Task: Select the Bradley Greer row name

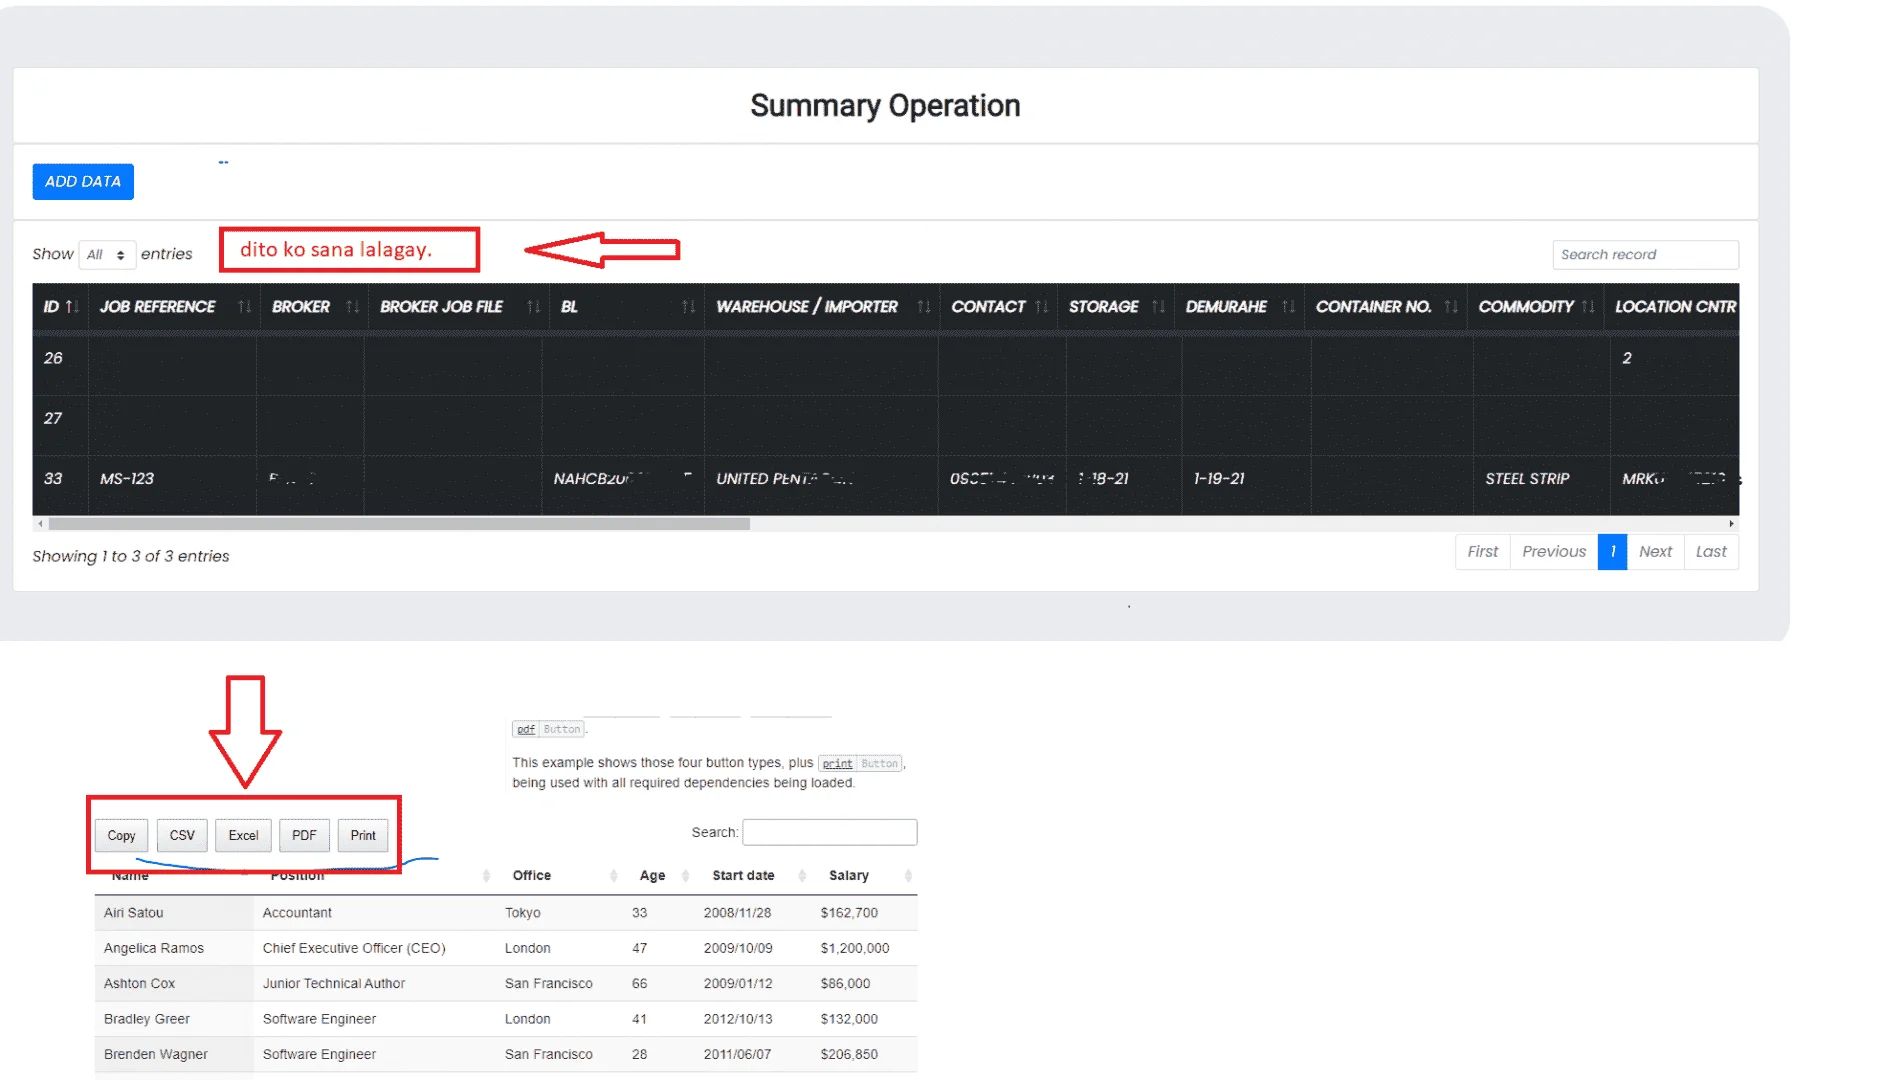Action: pyautogui.click(x=146, y=1019)
